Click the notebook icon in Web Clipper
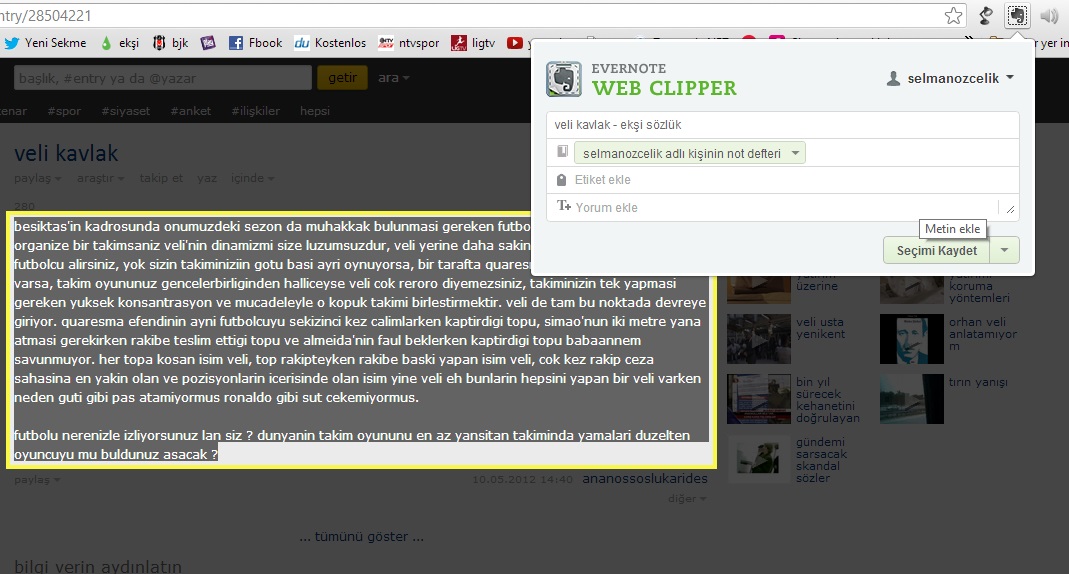1069x574 pixels. (x=562, y=151)
